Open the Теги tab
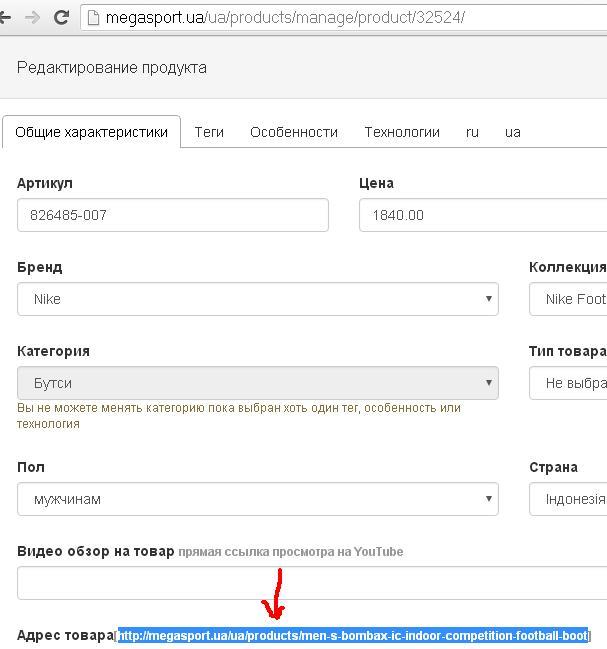The height and width of the screenshot is (649, 607). tap(209, 132)
